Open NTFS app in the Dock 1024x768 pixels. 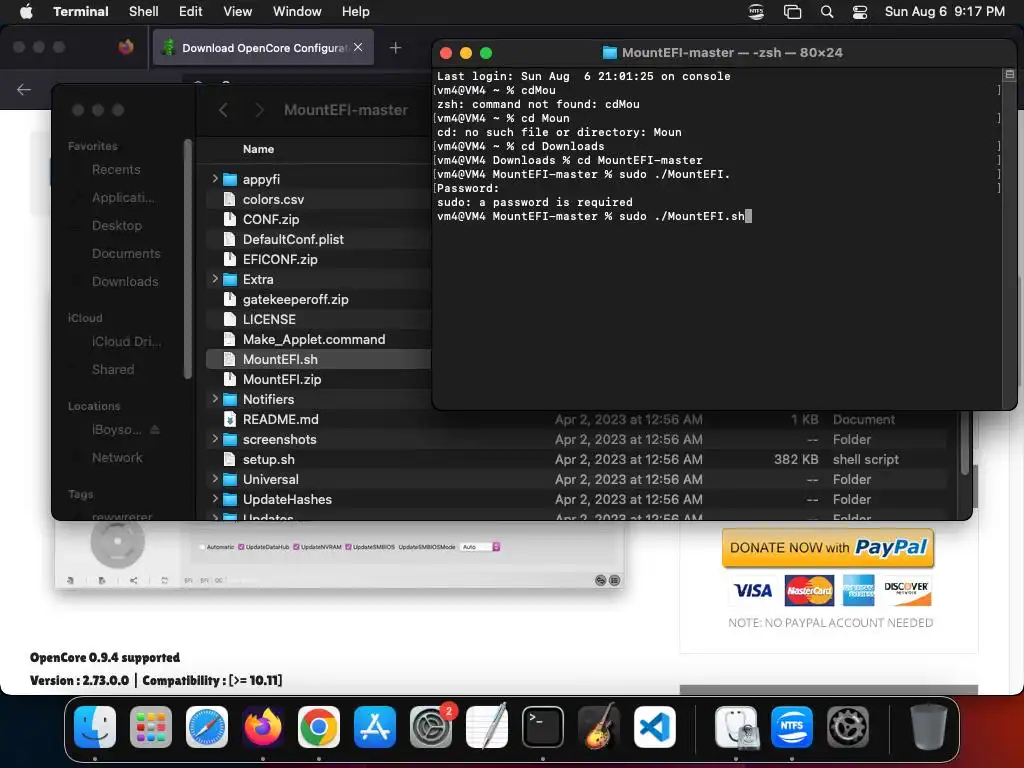[792, 727]
